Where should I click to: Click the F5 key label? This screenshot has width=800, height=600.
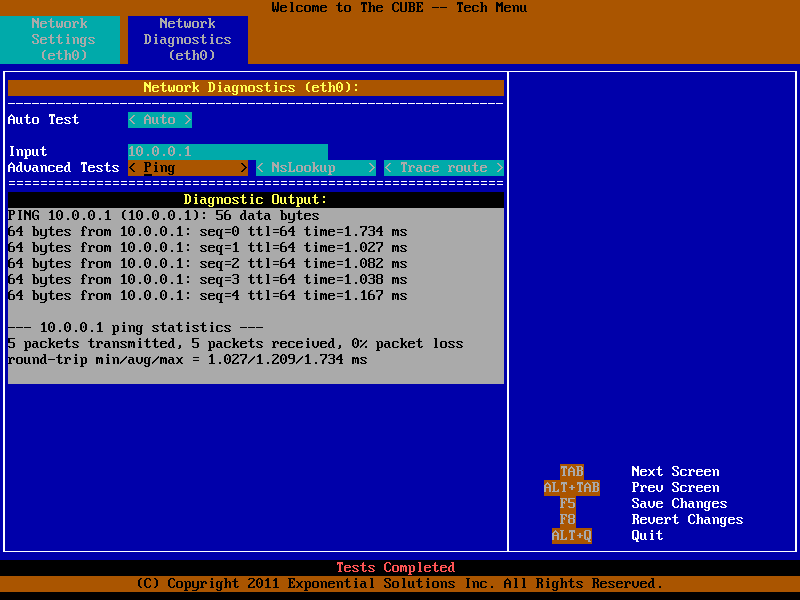pos(568,504)
